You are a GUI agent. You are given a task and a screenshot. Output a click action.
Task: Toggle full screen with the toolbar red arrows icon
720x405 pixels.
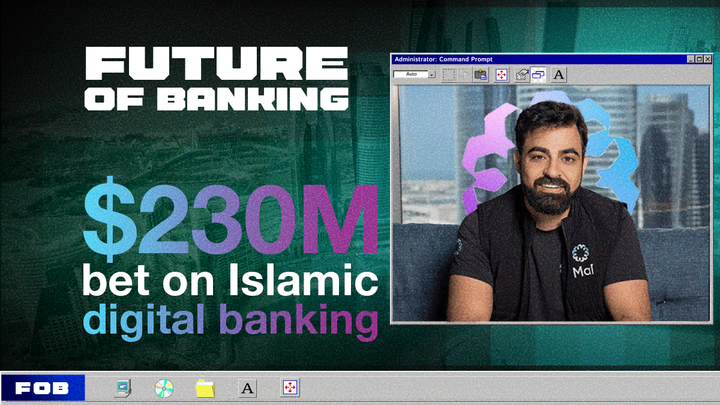pyautogui.click(x=501, y=74)
